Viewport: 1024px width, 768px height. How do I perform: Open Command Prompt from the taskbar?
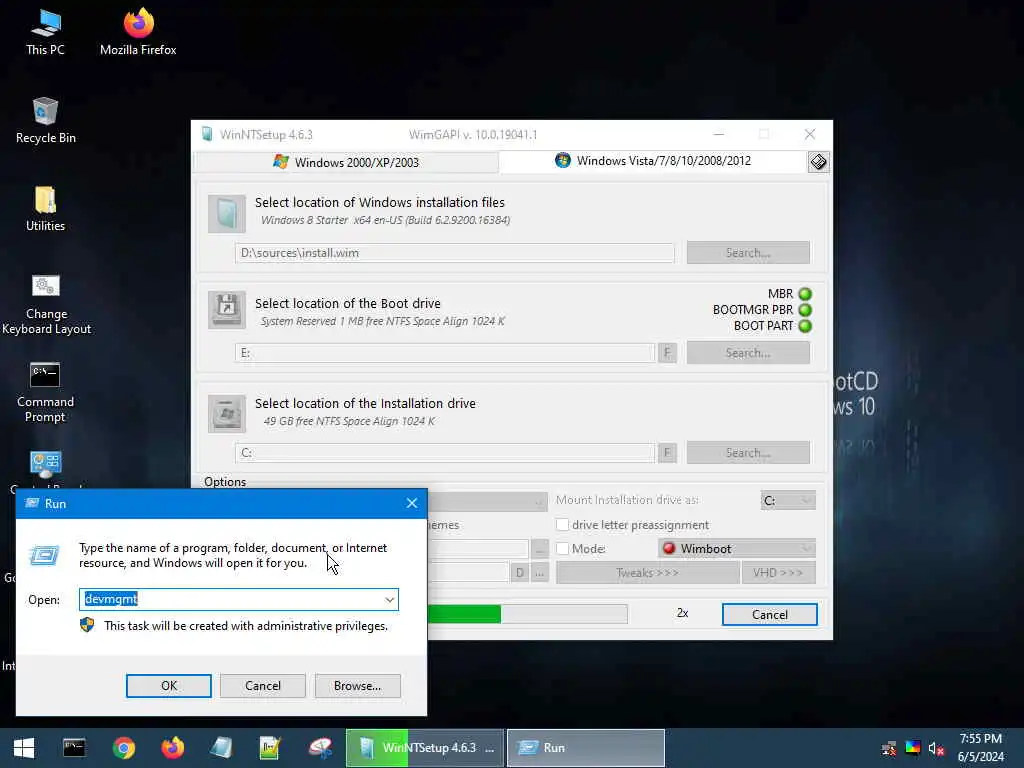[74, 748]
